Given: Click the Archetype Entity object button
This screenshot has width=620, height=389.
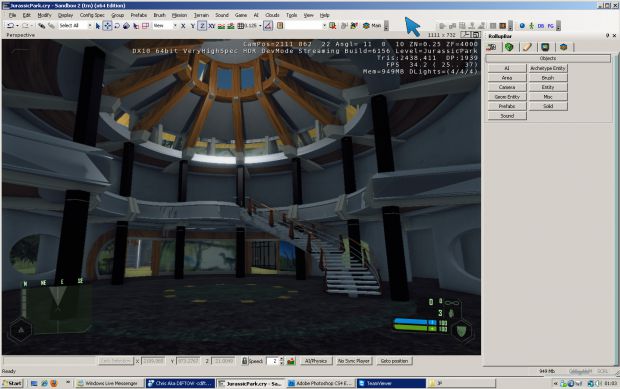Looking at the screenshot, I should [x=548, y=68].
